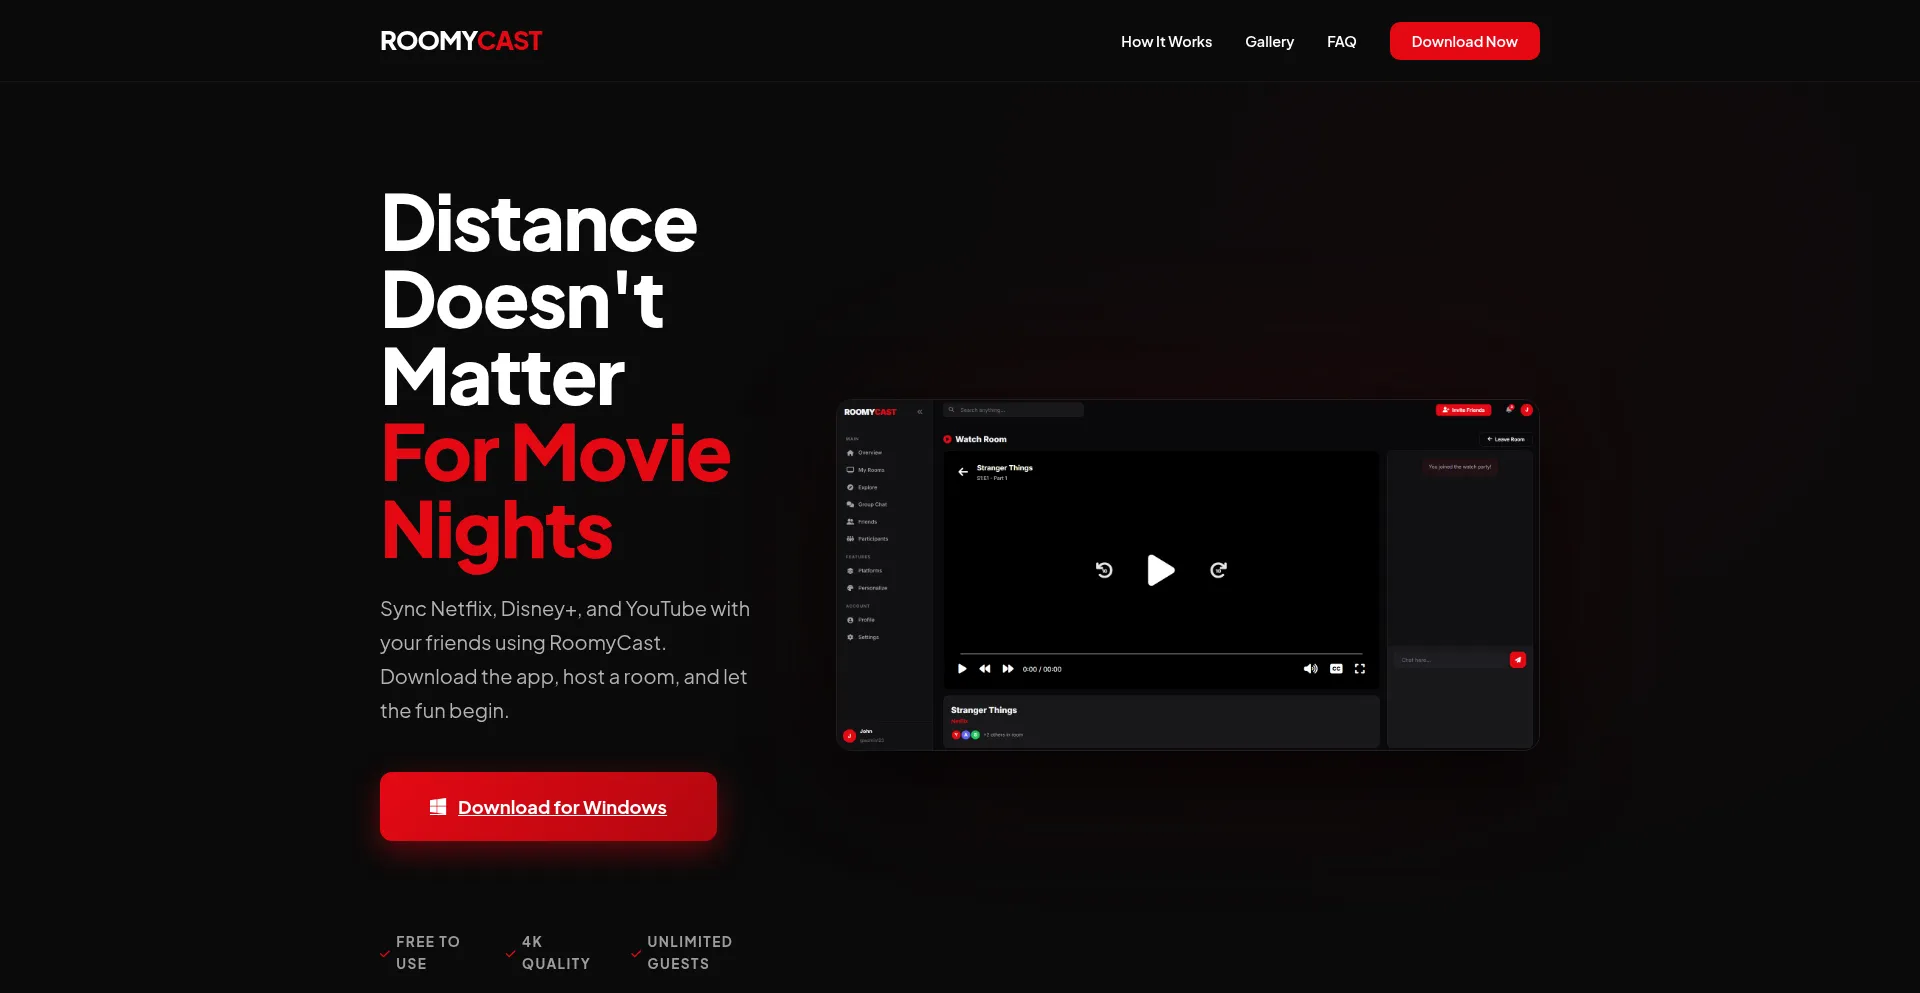Click the red Watch Room record icon
Screen dimensions: 1920x993
[x=947, y=439]
